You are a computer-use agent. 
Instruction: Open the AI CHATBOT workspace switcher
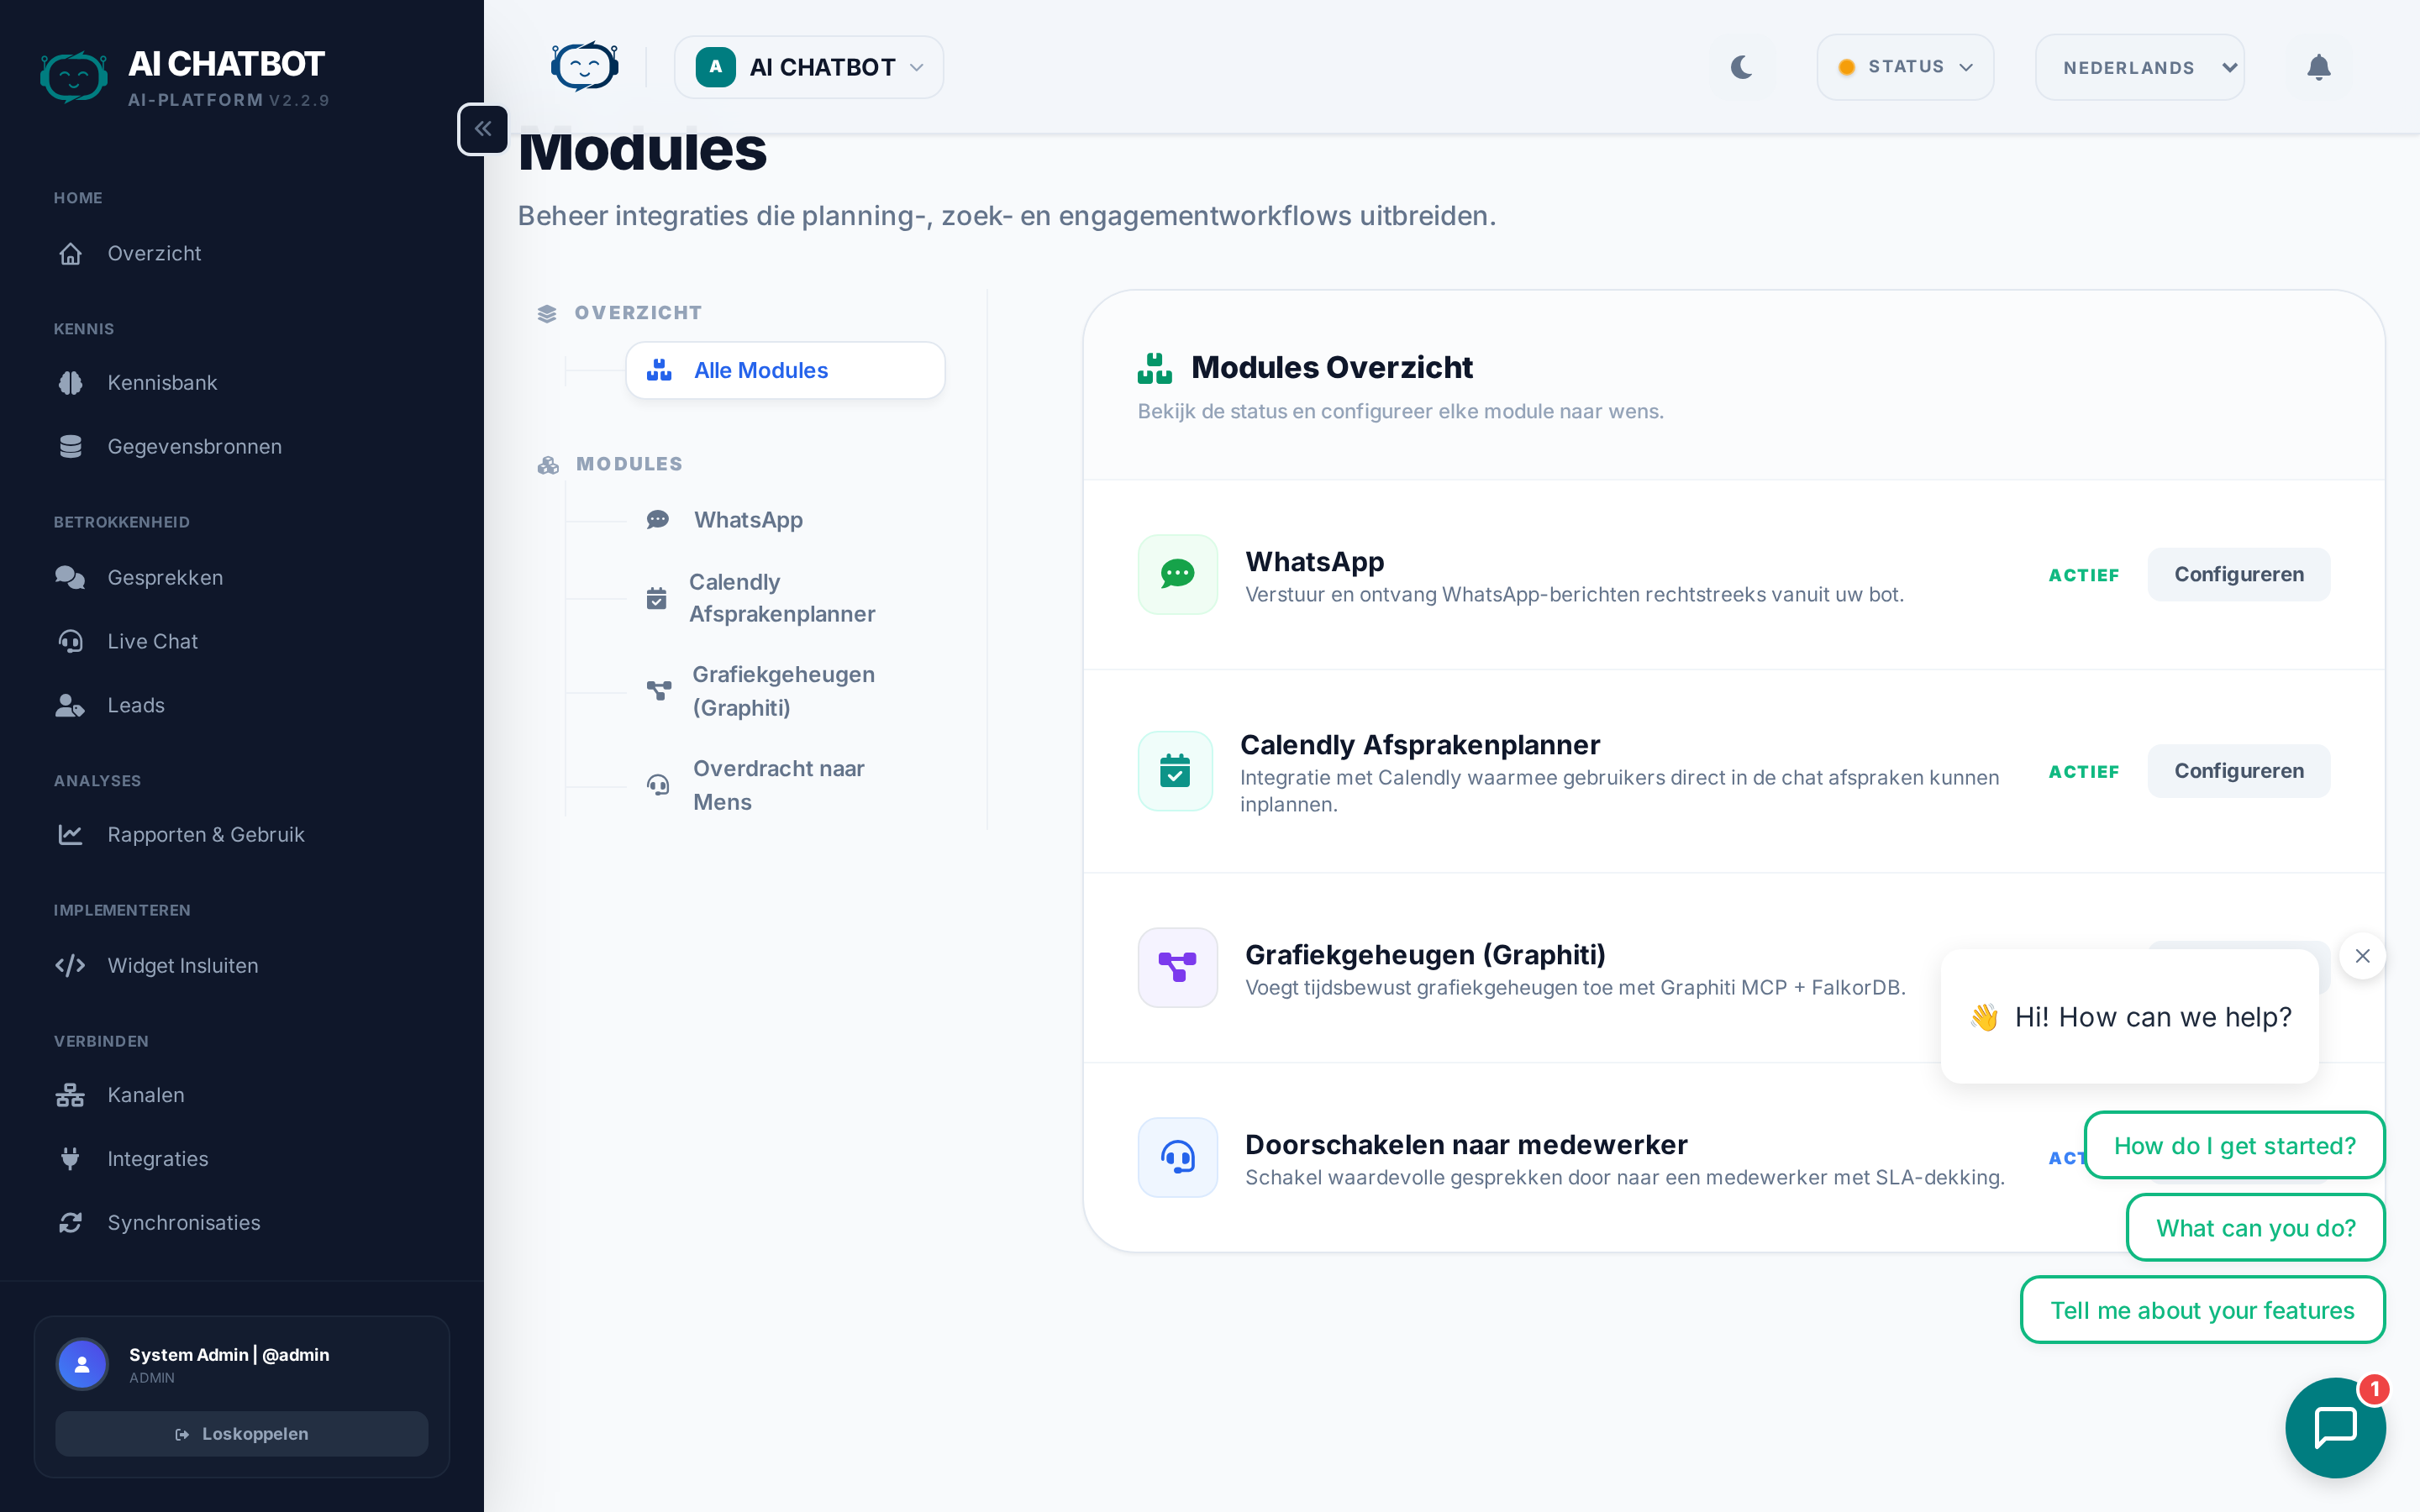tap(808, 67)
